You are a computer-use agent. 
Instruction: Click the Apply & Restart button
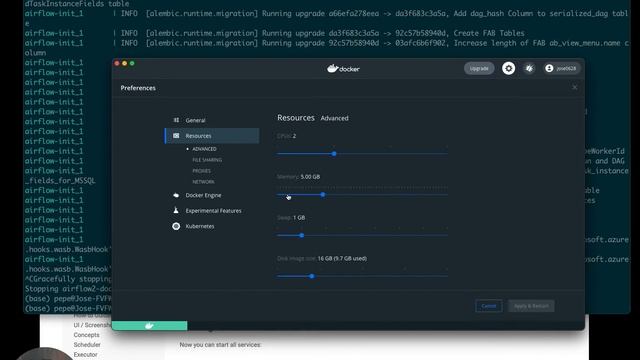click(x=531, y=306)
